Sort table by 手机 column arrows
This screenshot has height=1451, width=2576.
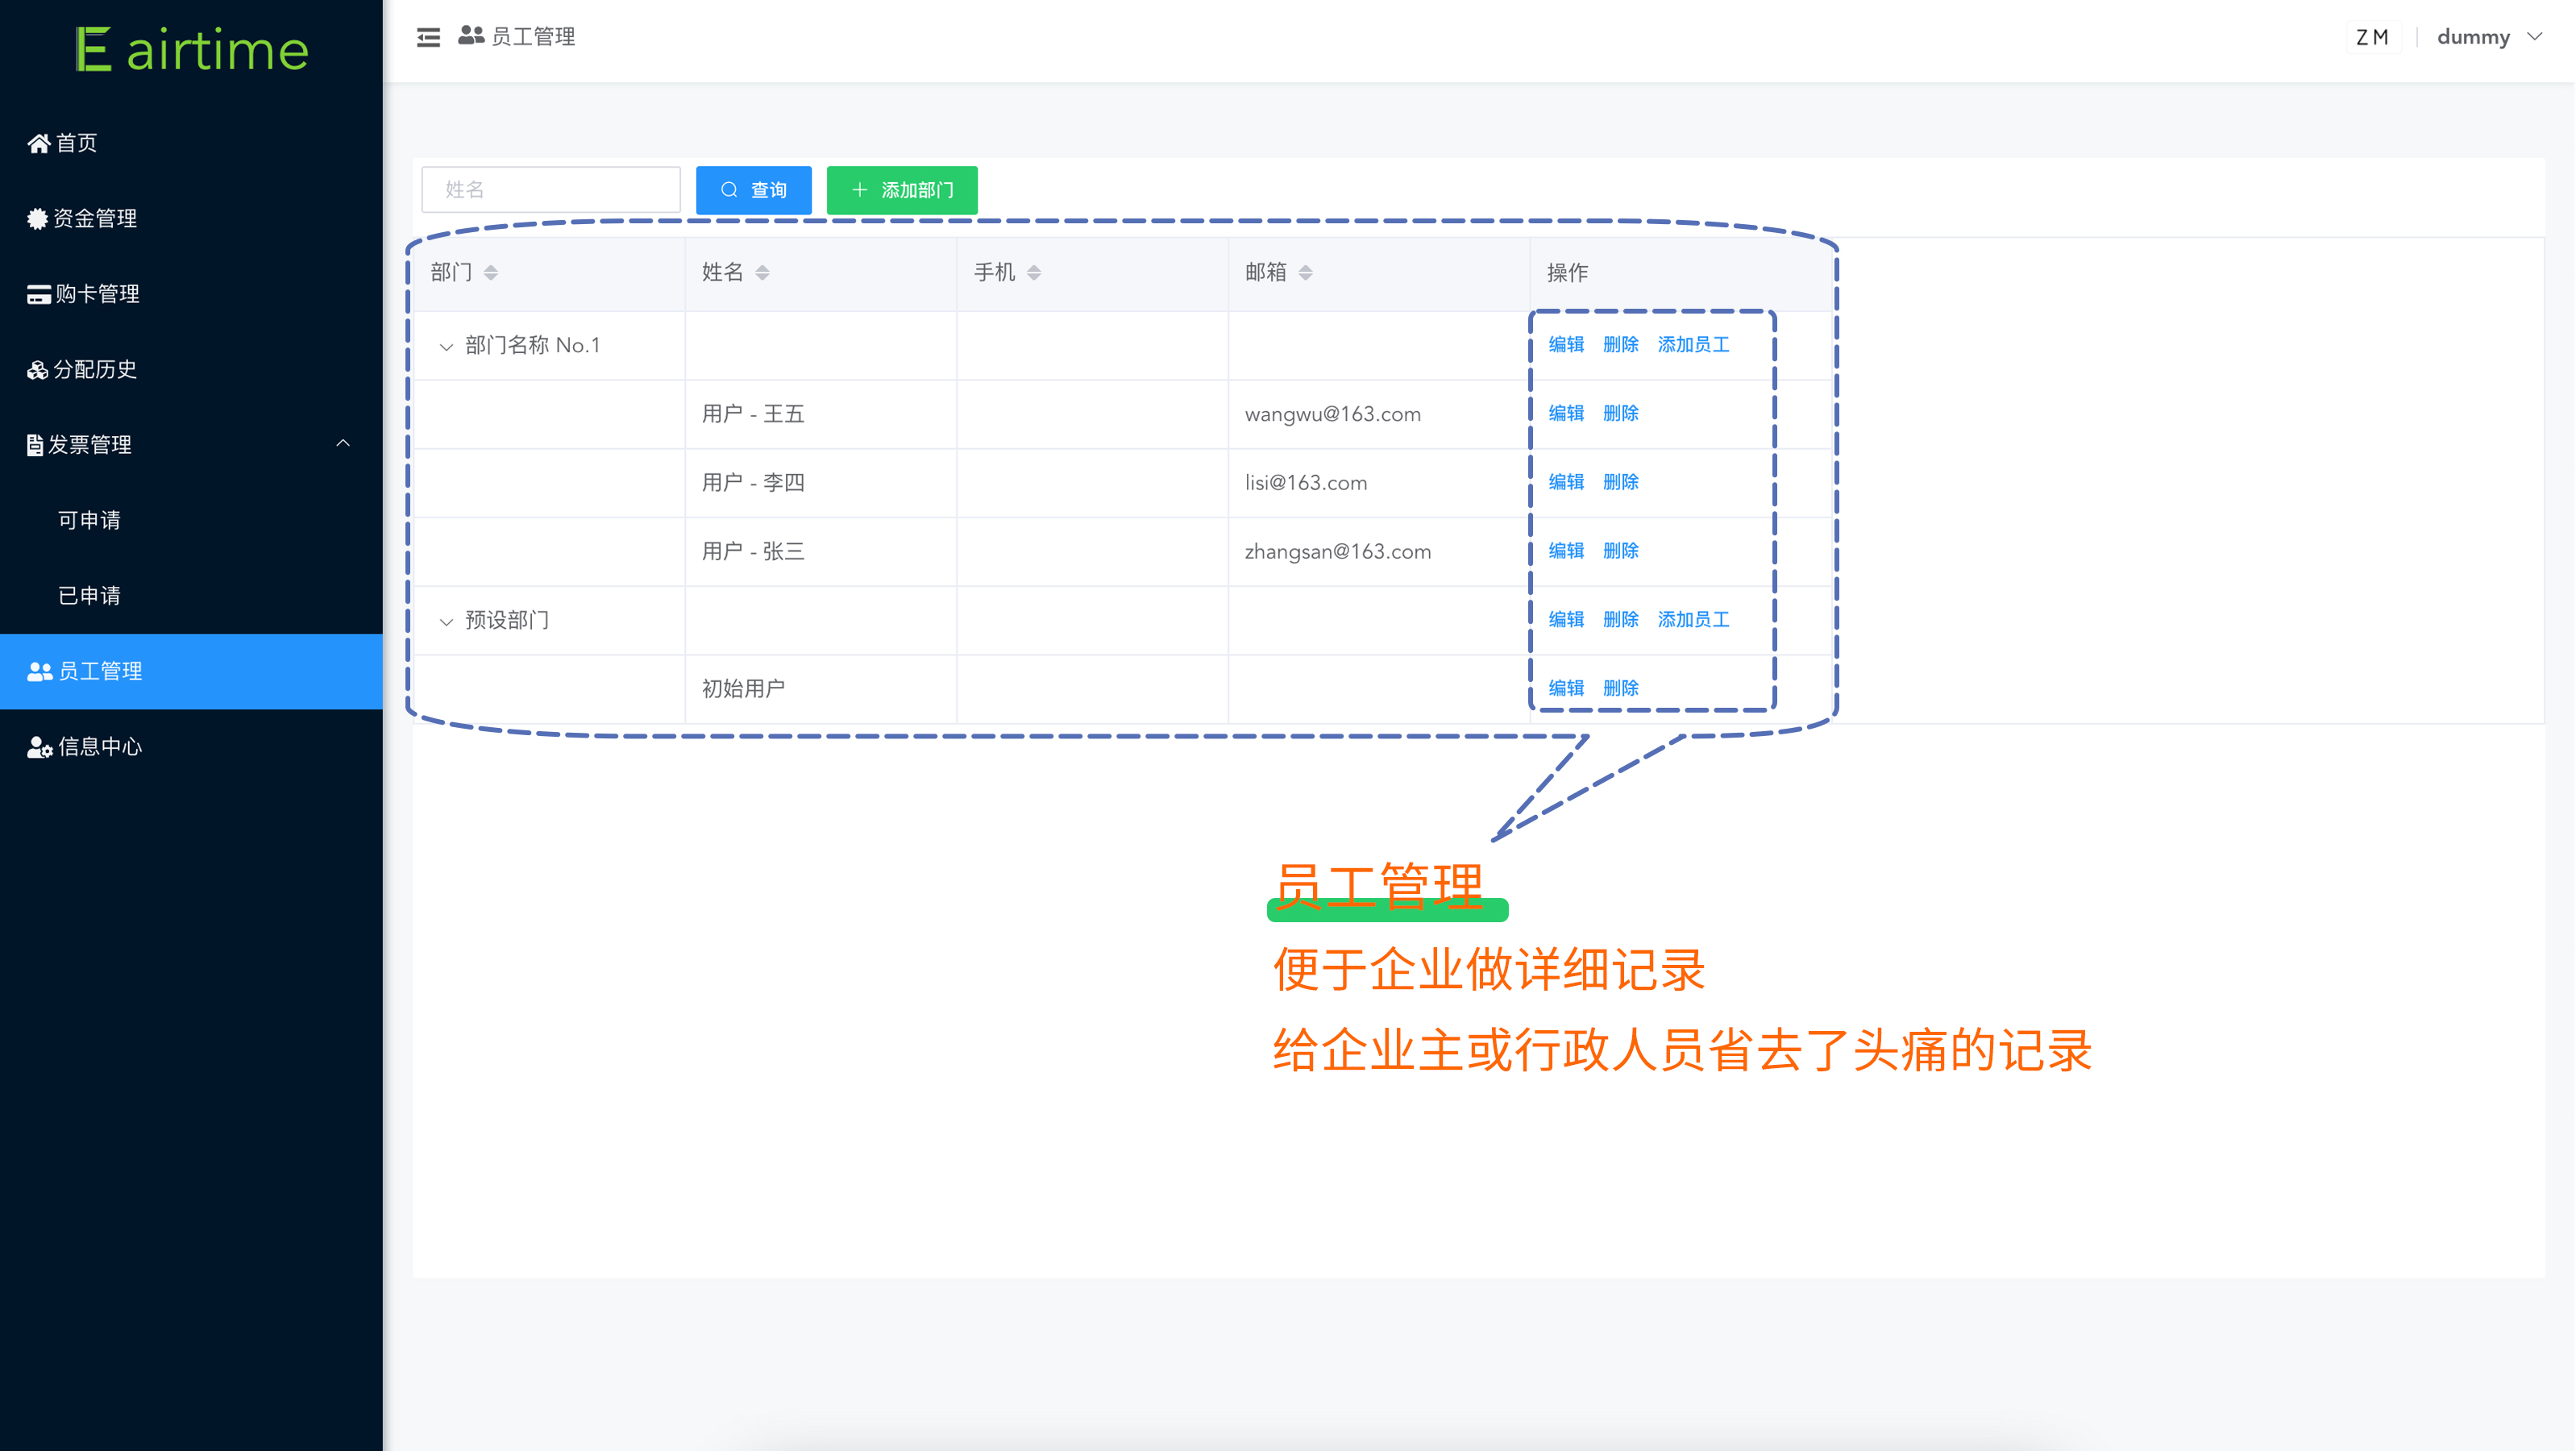point(1034,273)
